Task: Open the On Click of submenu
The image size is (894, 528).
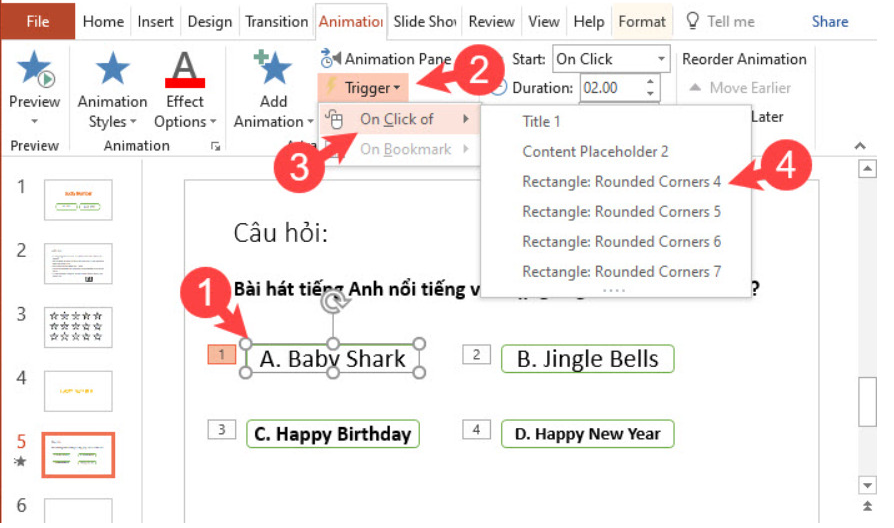Action: (x=398, y=119)
